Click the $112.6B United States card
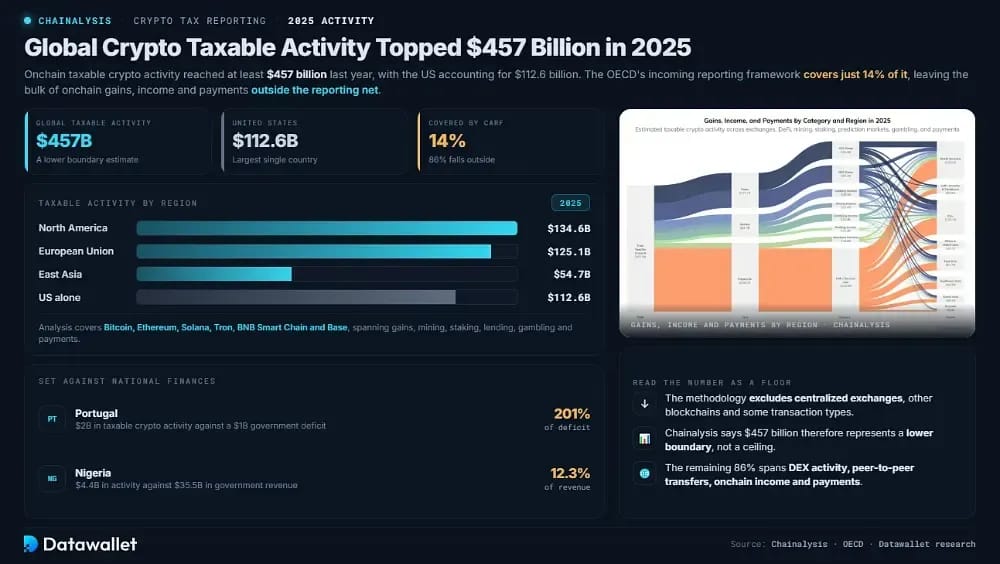This screenshot has width=1000, height=564. pos(314,142)
